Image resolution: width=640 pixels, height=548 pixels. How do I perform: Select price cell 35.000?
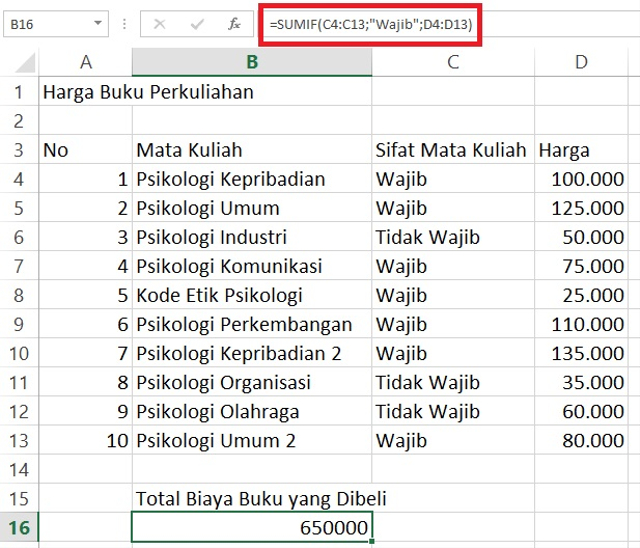point(581,382)
